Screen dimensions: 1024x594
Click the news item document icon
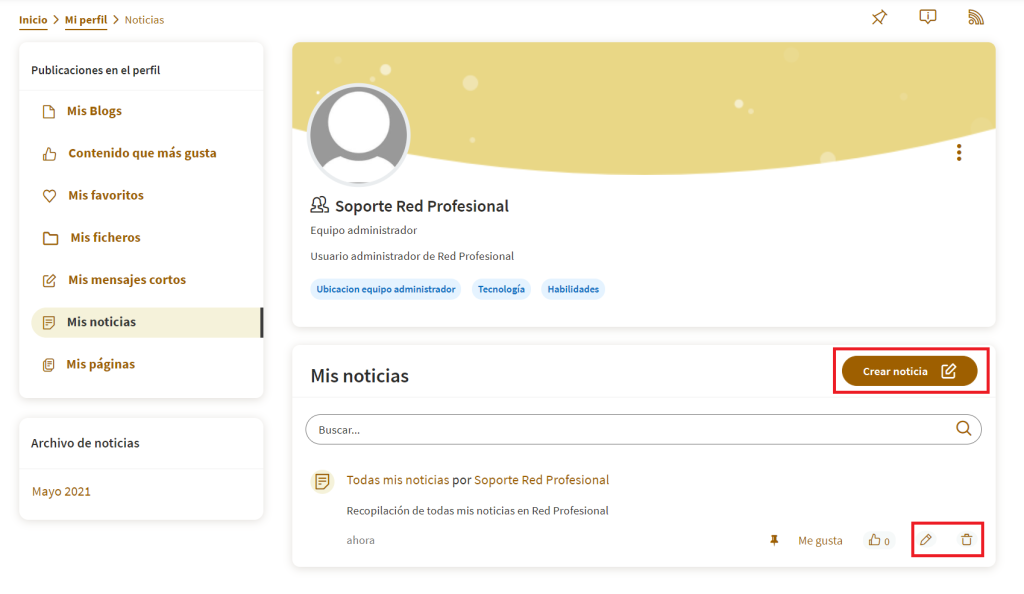point(322,482)
